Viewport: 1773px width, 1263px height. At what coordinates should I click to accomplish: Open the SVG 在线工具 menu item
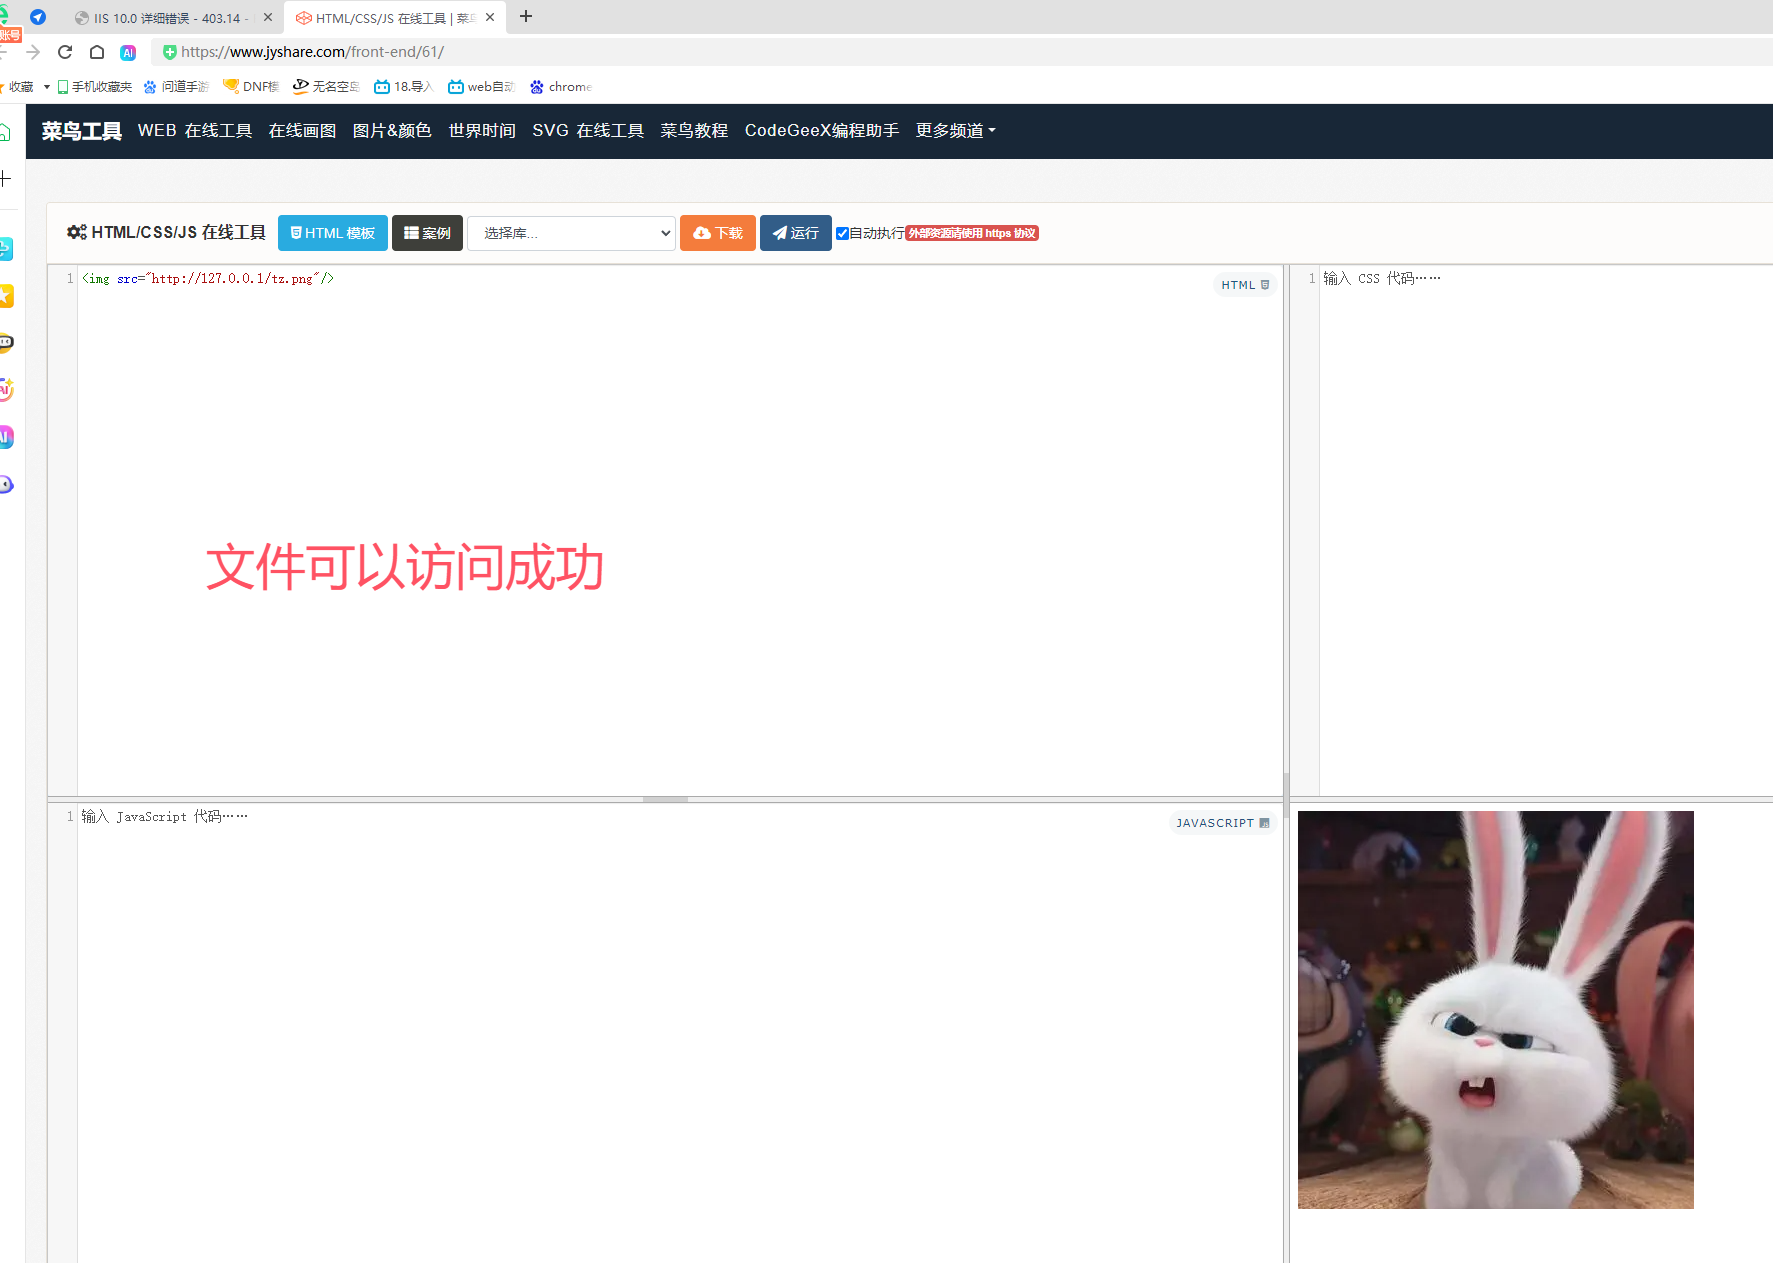coord(588,131)
